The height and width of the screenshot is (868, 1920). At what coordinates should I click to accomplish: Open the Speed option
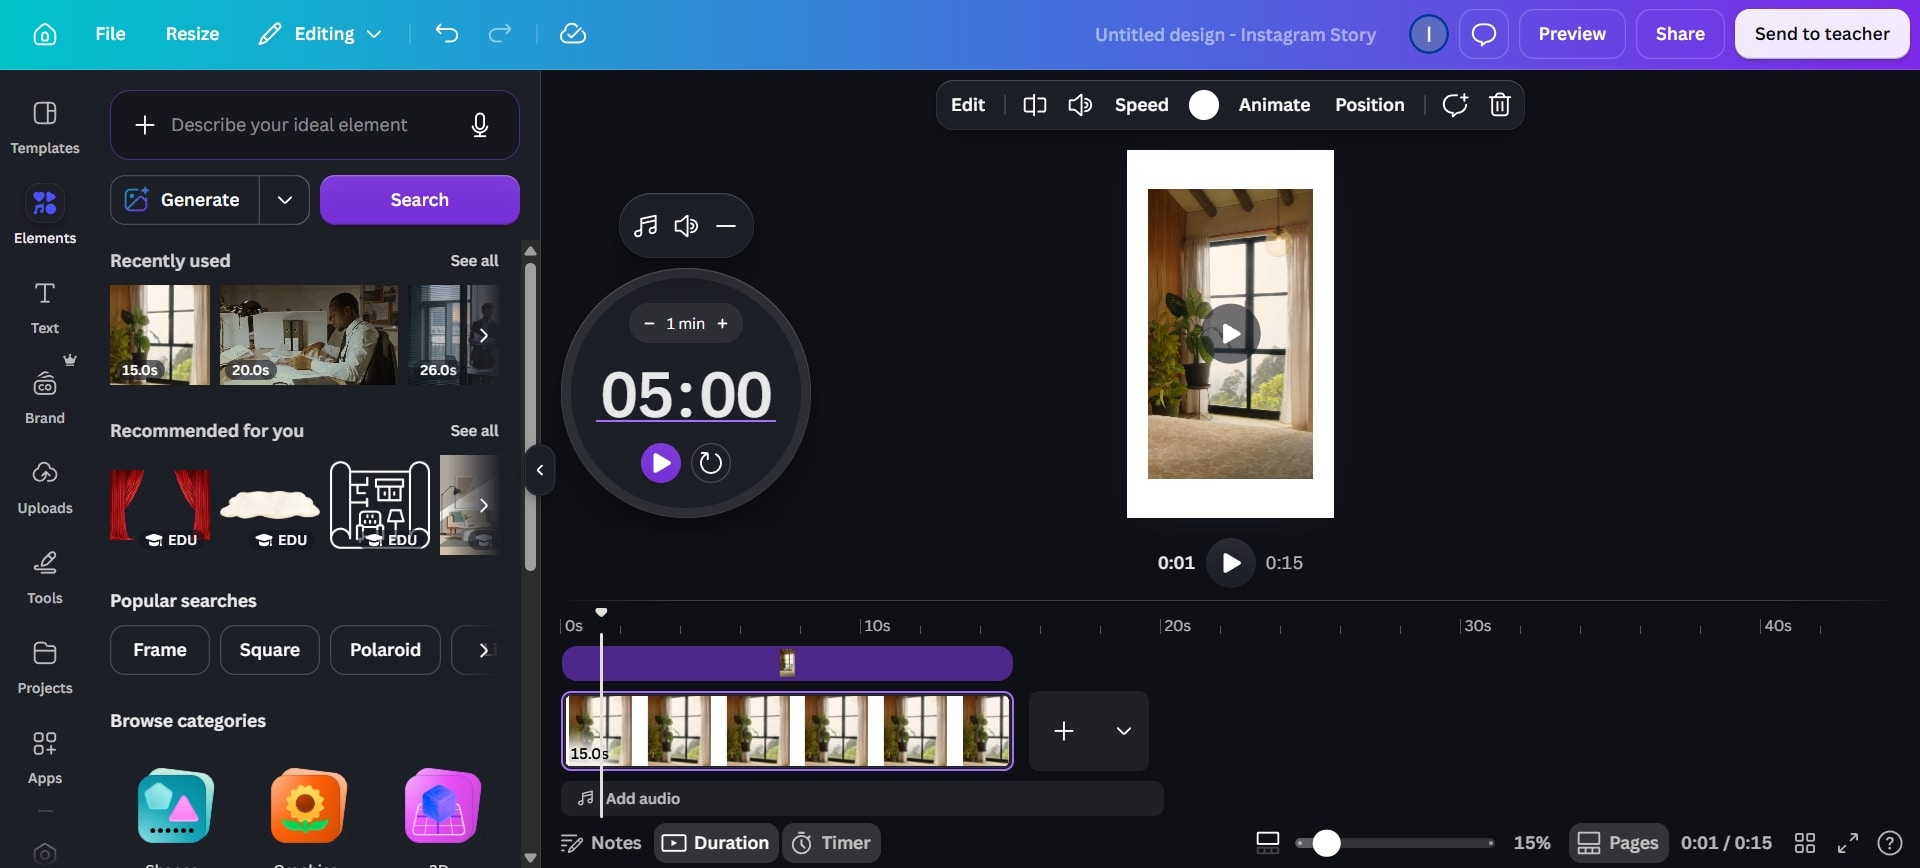point(1141,105)
